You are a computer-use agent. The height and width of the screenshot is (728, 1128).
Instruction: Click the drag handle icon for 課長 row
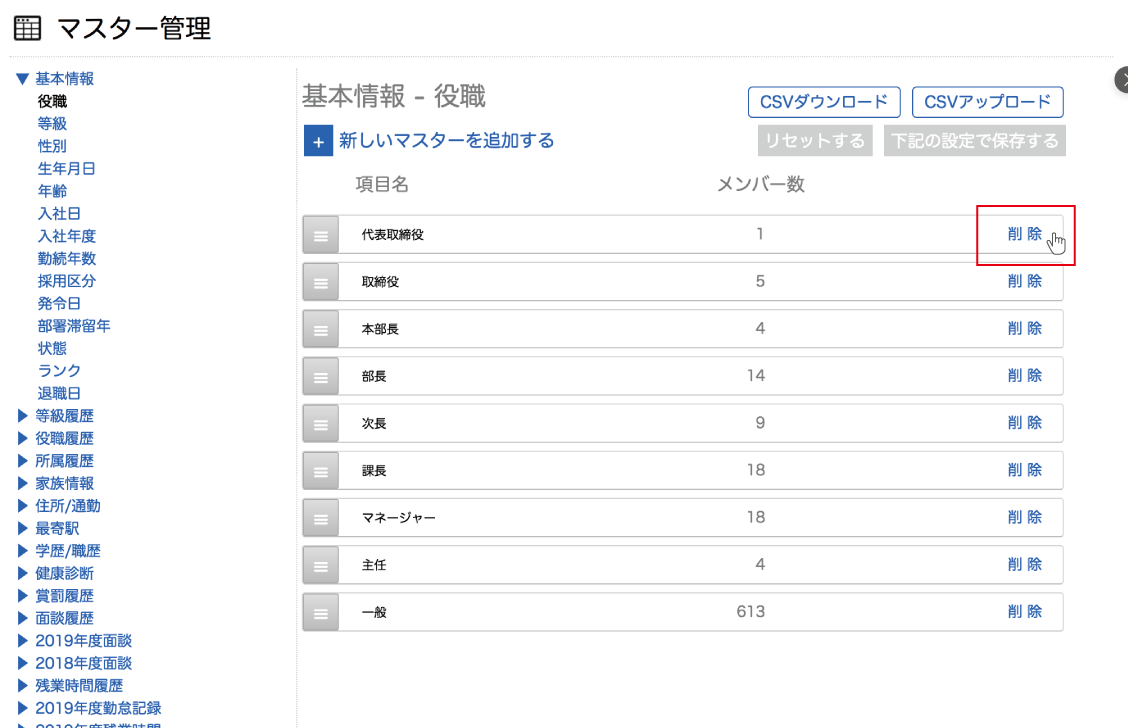(320, 471)
